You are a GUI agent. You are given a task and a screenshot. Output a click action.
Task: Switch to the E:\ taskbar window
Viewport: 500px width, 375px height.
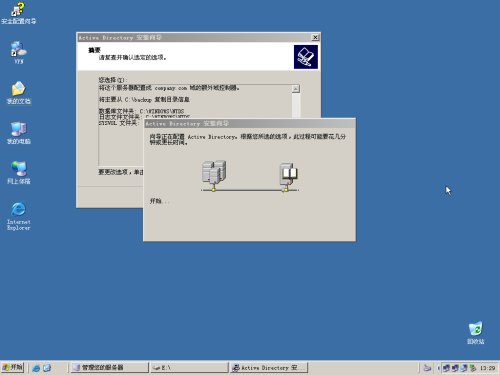[189, 367]
